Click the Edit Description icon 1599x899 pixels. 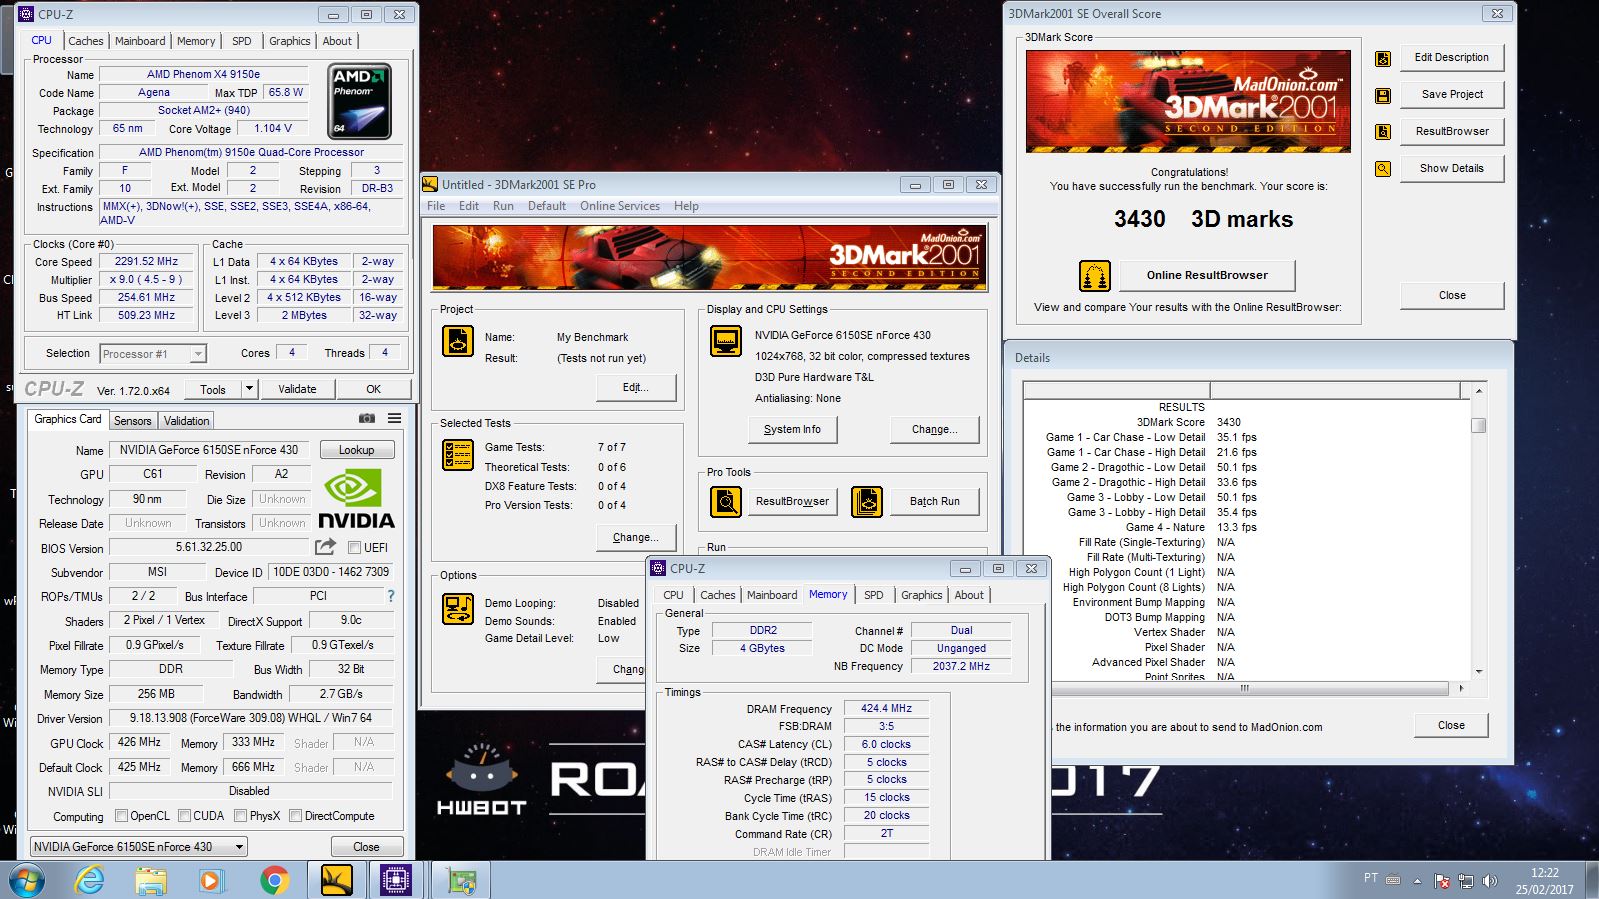coord(1383,58)
